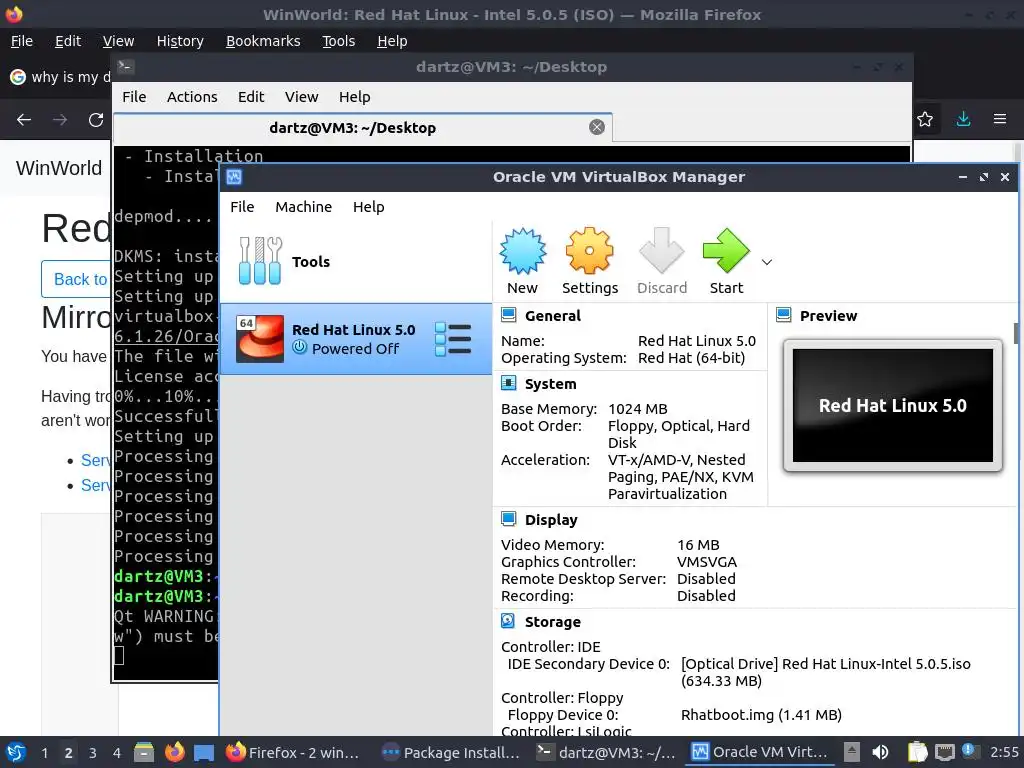Open the terminal File menu

134,97
